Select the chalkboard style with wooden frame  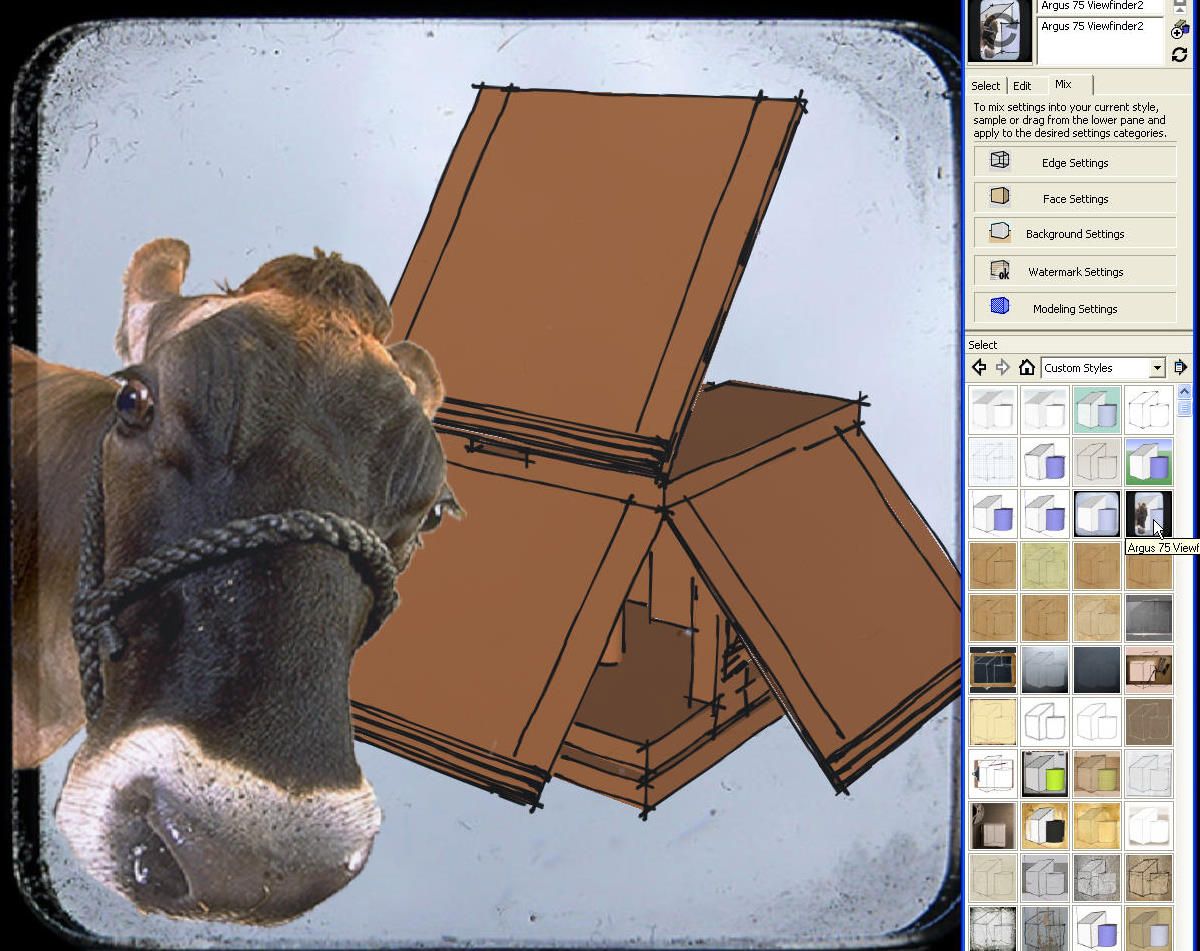(x=993, y=669)
